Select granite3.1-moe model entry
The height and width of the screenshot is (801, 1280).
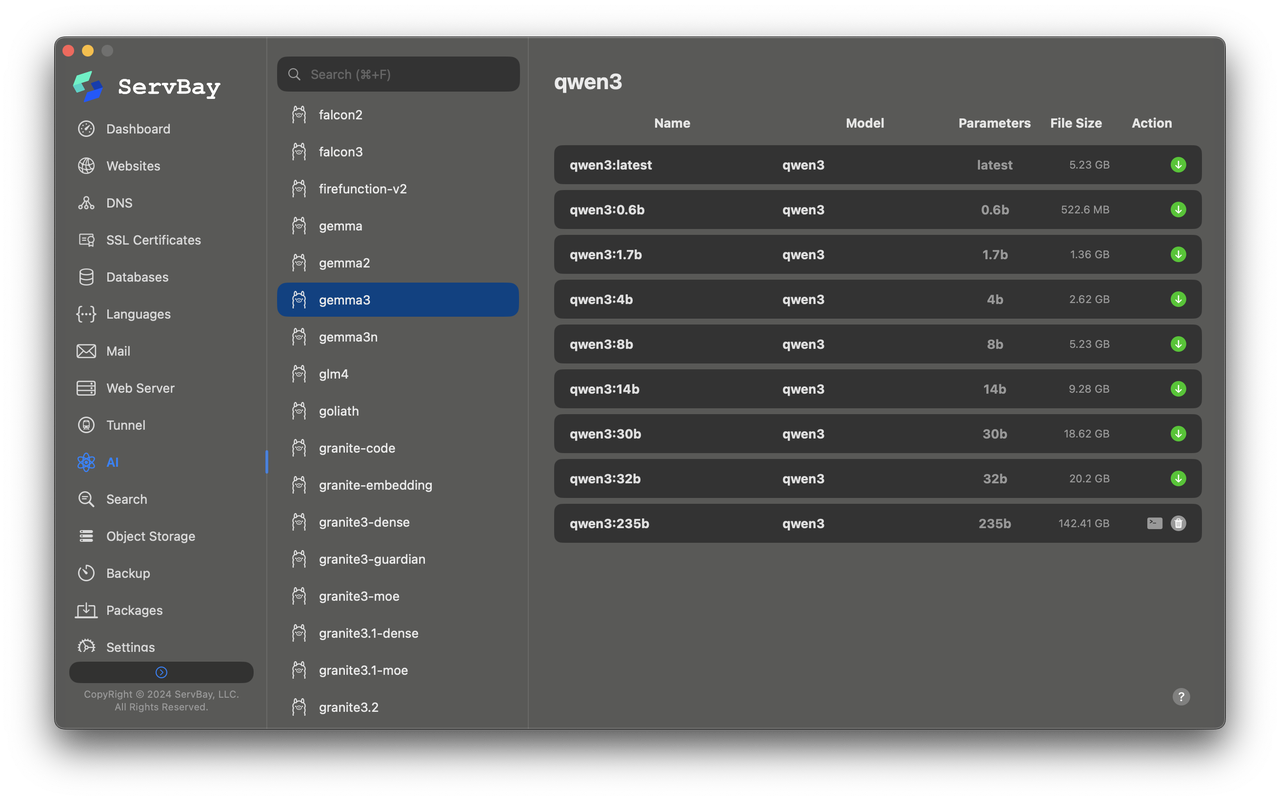tap(398, 670)
